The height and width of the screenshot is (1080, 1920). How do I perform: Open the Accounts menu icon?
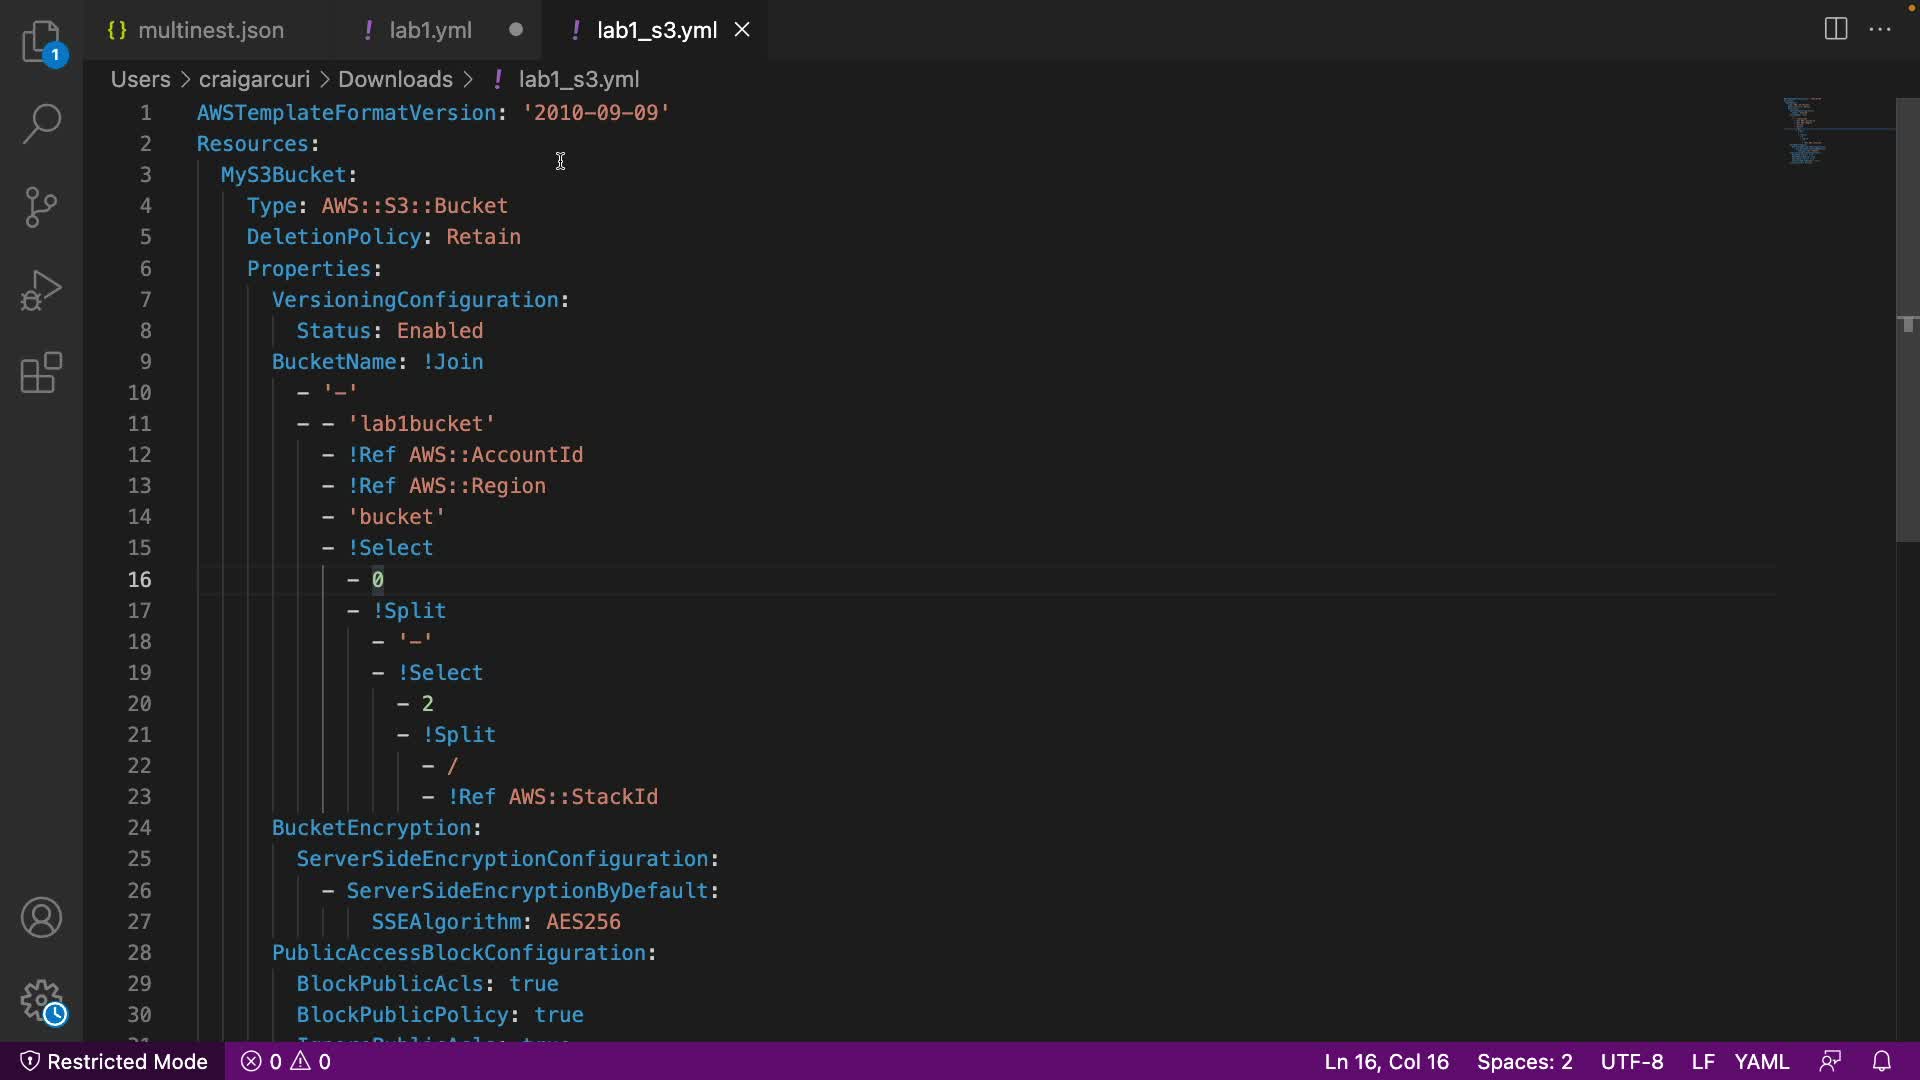coord(41,917)
